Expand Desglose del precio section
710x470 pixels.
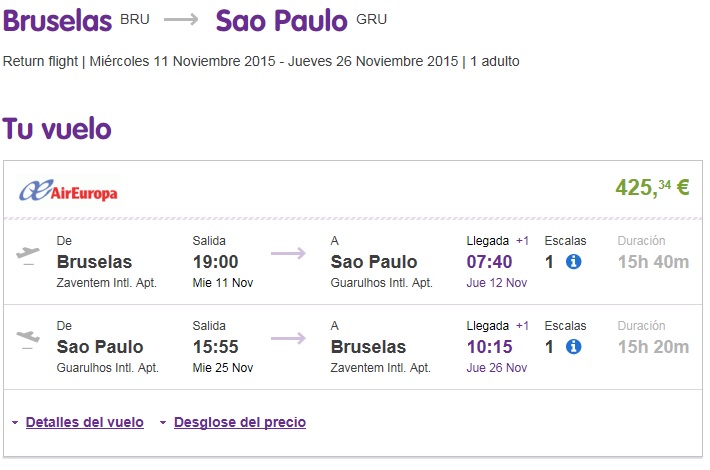[x=240, y=422]
